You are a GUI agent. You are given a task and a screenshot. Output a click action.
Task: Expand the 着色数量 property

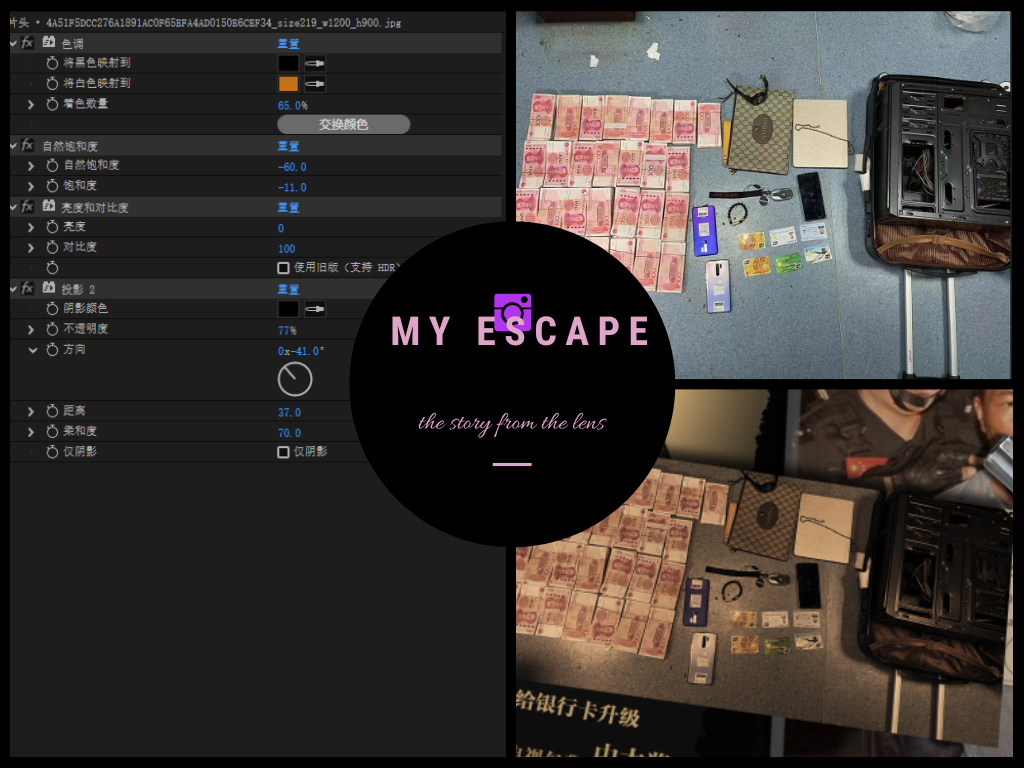[31, 104]
